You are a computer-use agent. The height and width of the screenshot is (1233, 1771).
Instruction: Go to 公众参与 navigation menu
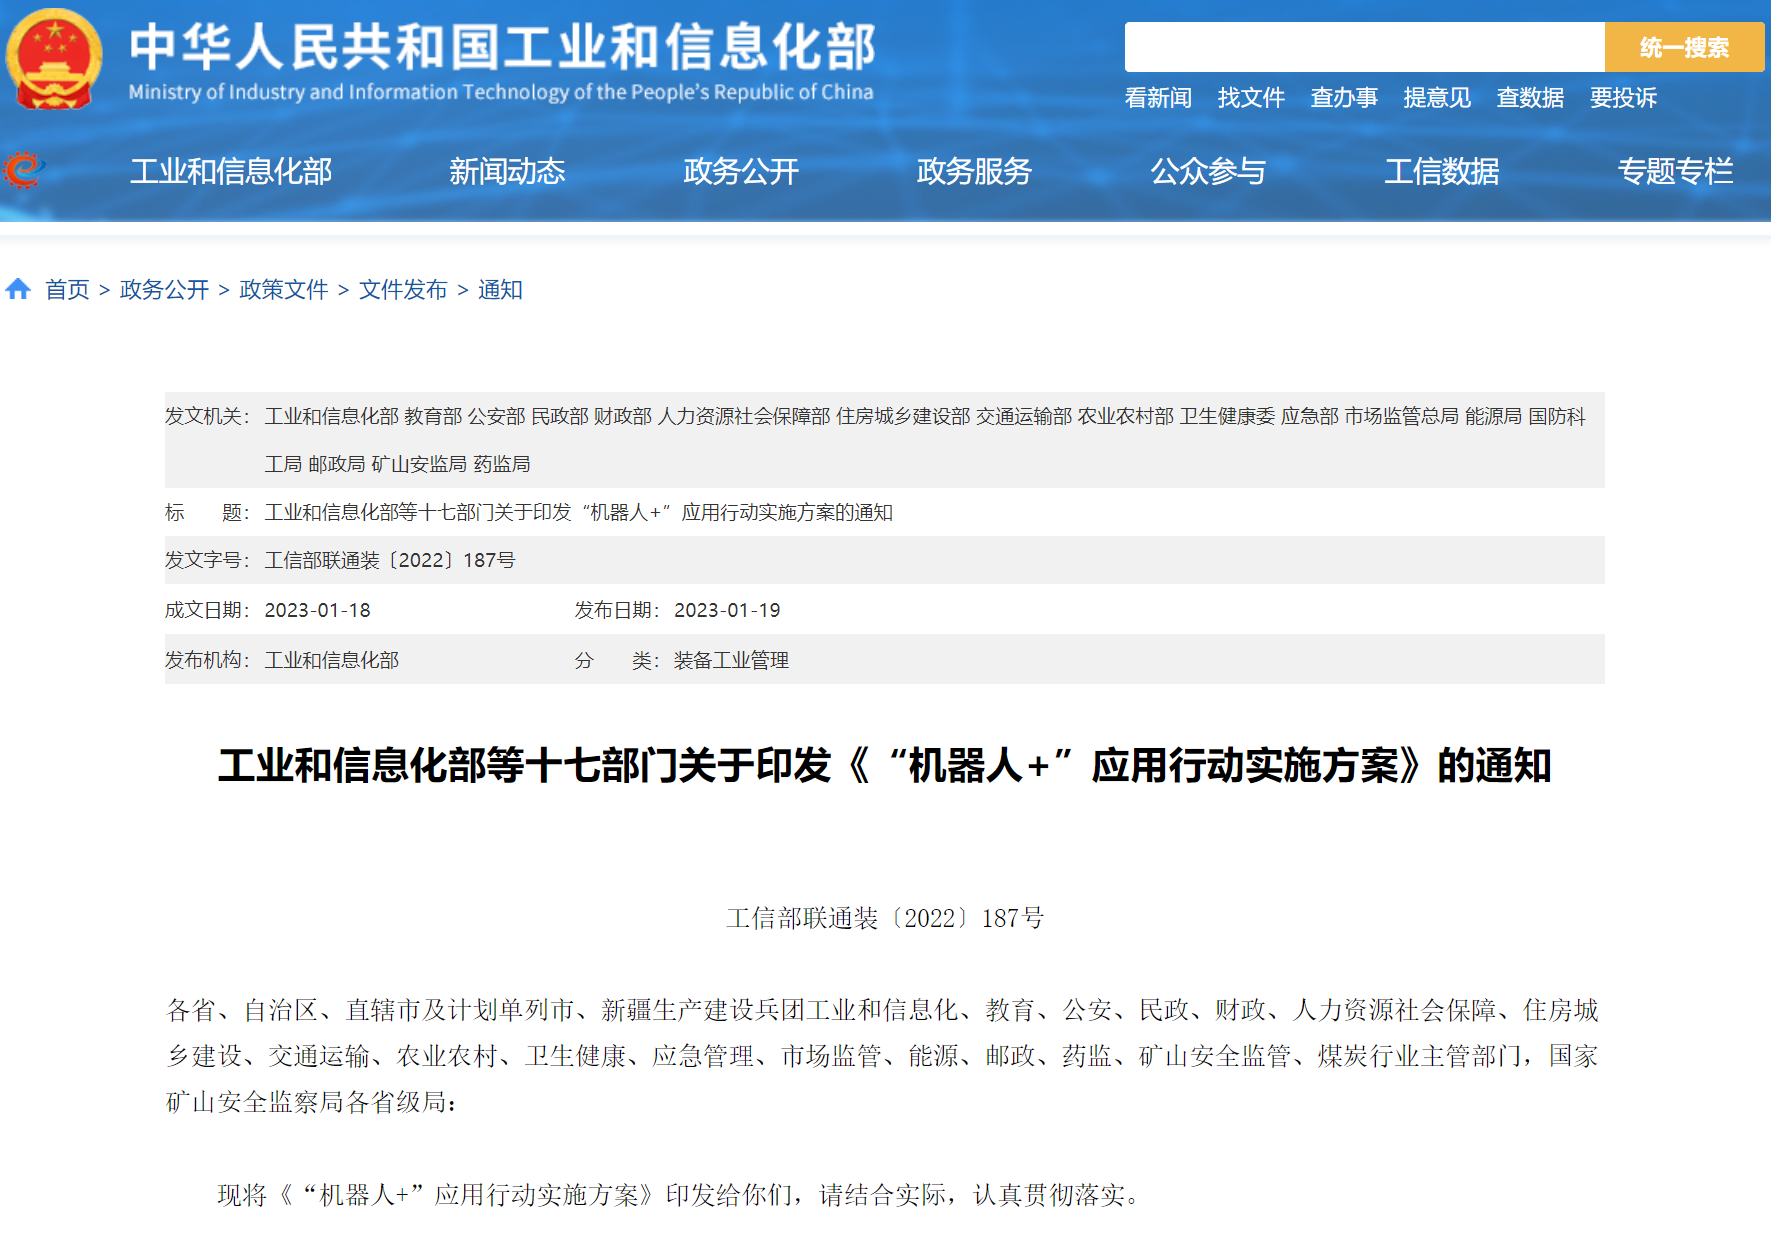(x=1208, y=171)
